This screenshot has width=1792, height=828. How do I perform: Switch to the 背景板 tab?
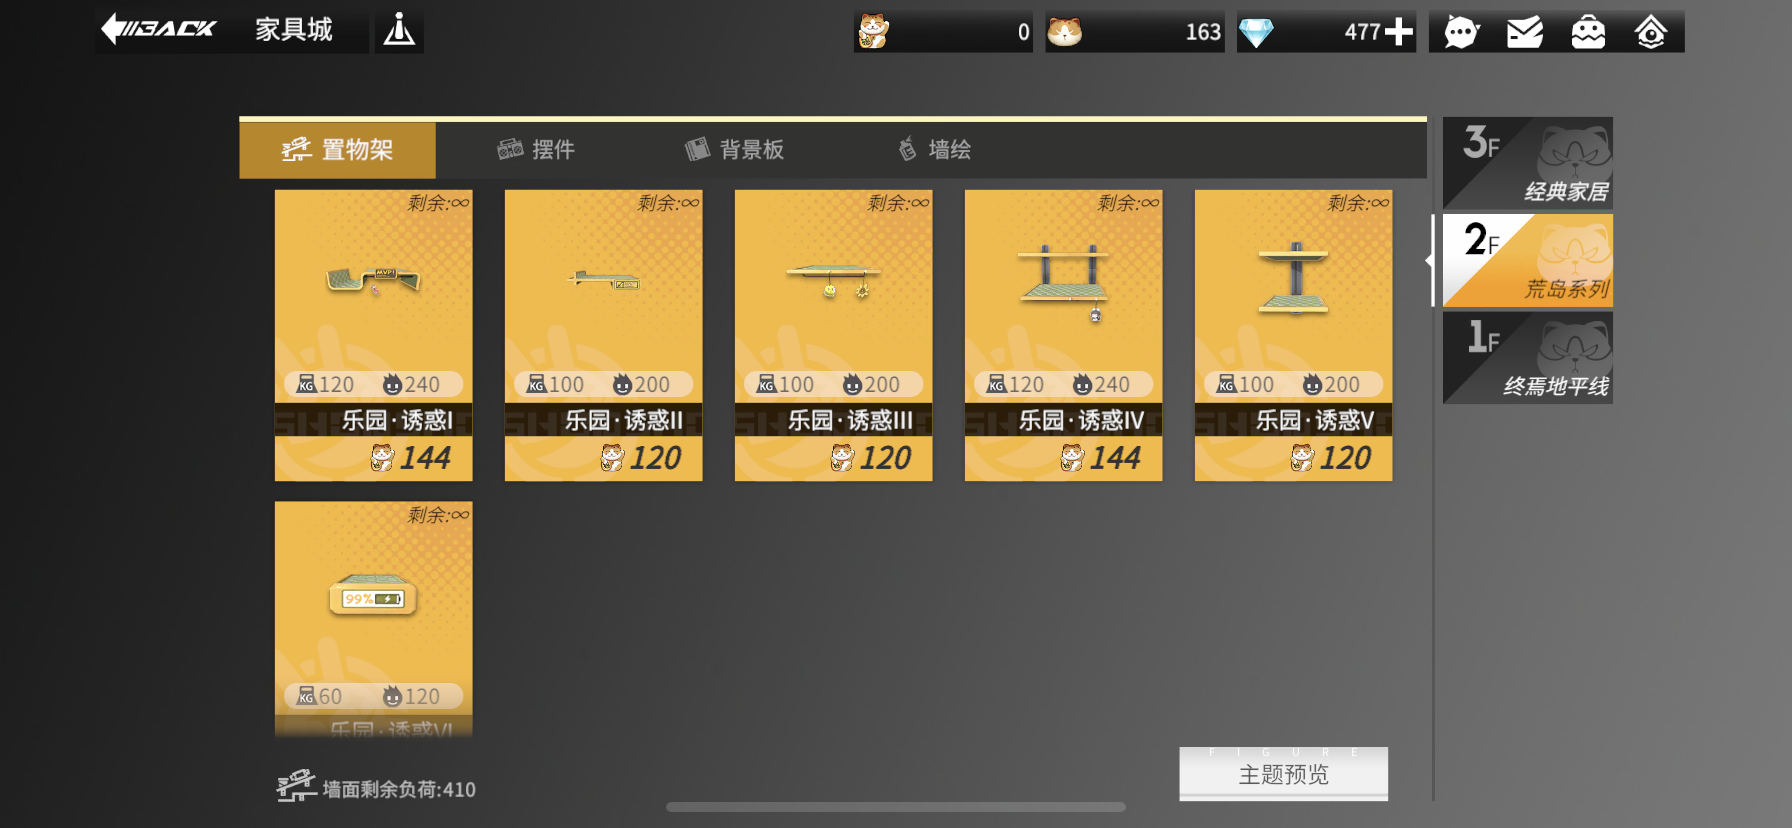(734, 150)
